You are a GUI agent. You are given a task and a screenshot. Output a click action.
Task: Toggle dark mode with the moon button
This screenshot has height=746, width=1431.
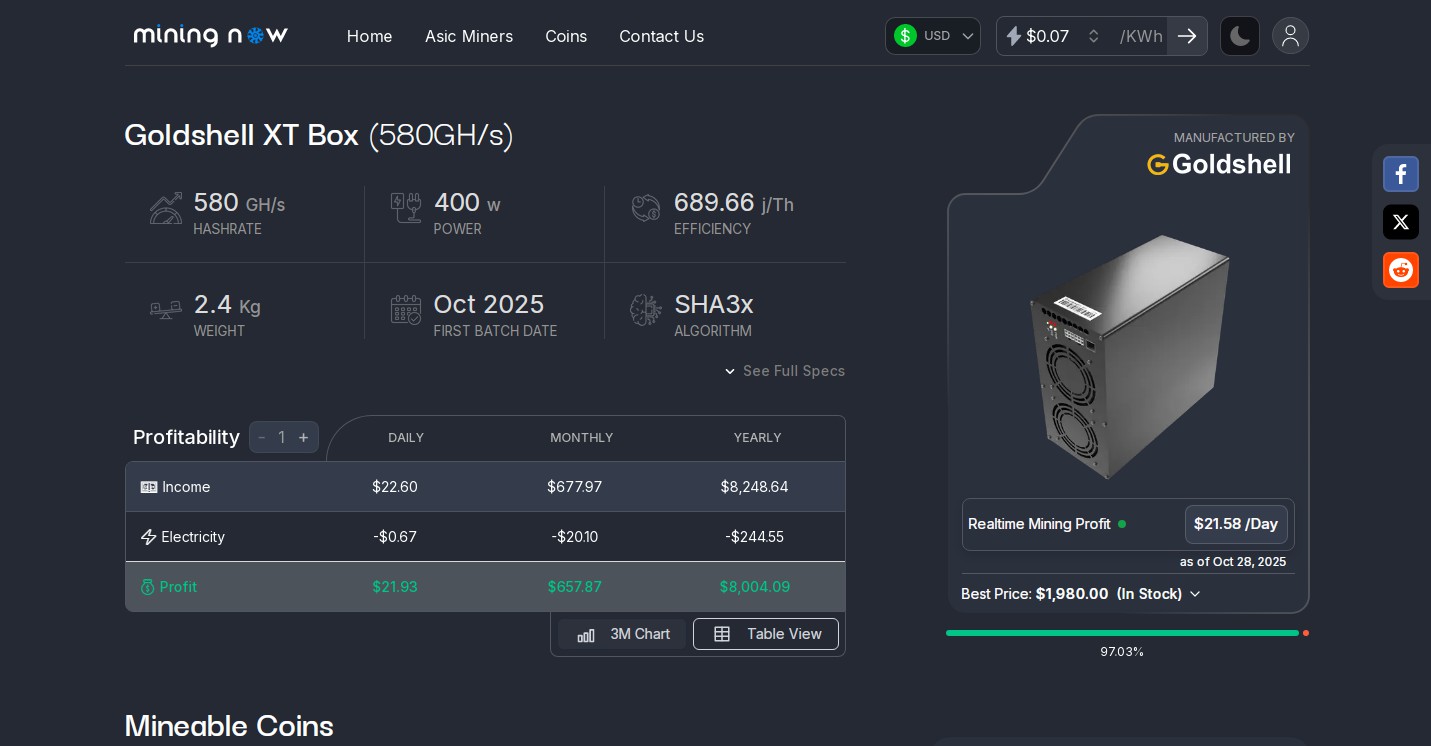1240,36
